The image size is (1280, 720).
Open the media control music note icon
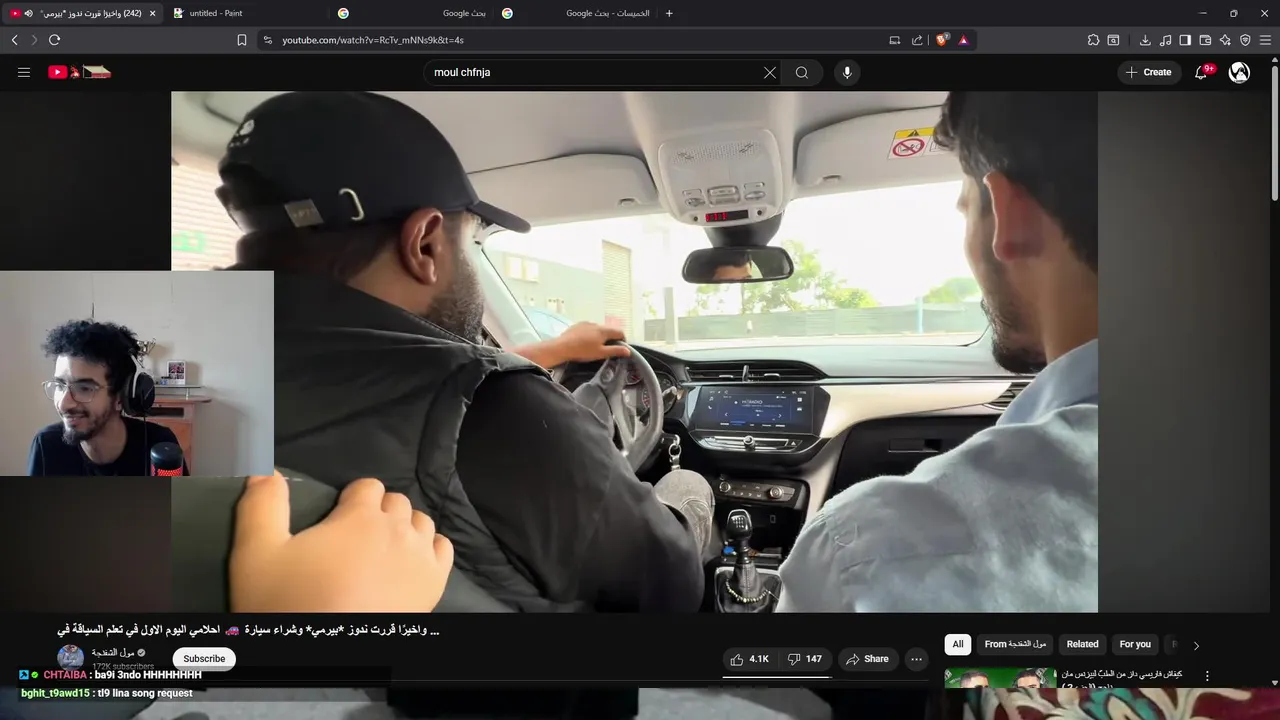(1165, 40)
